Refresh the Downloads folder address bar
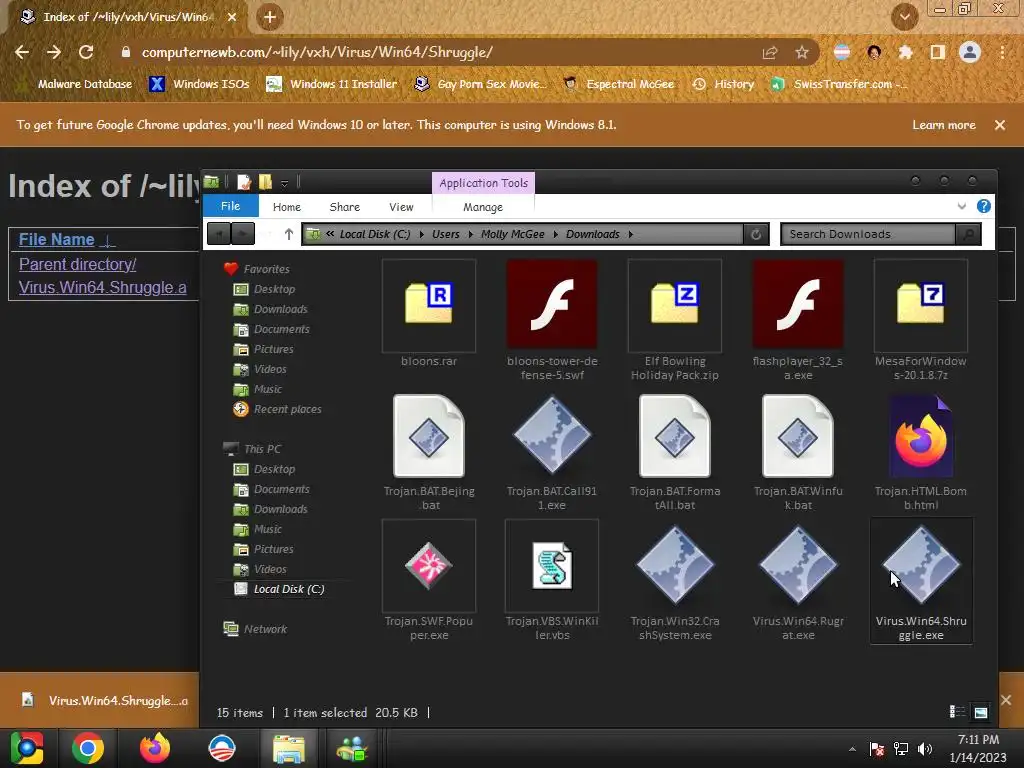This screenshot has height=768, width=1024. [x=756, y=234]
